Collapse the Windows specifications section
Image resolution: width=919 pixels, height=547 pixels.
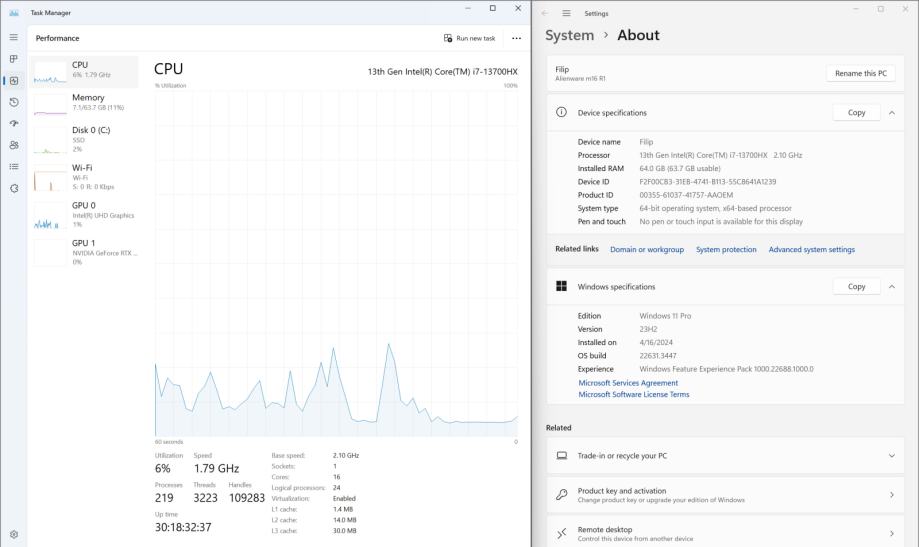point(891,287)
